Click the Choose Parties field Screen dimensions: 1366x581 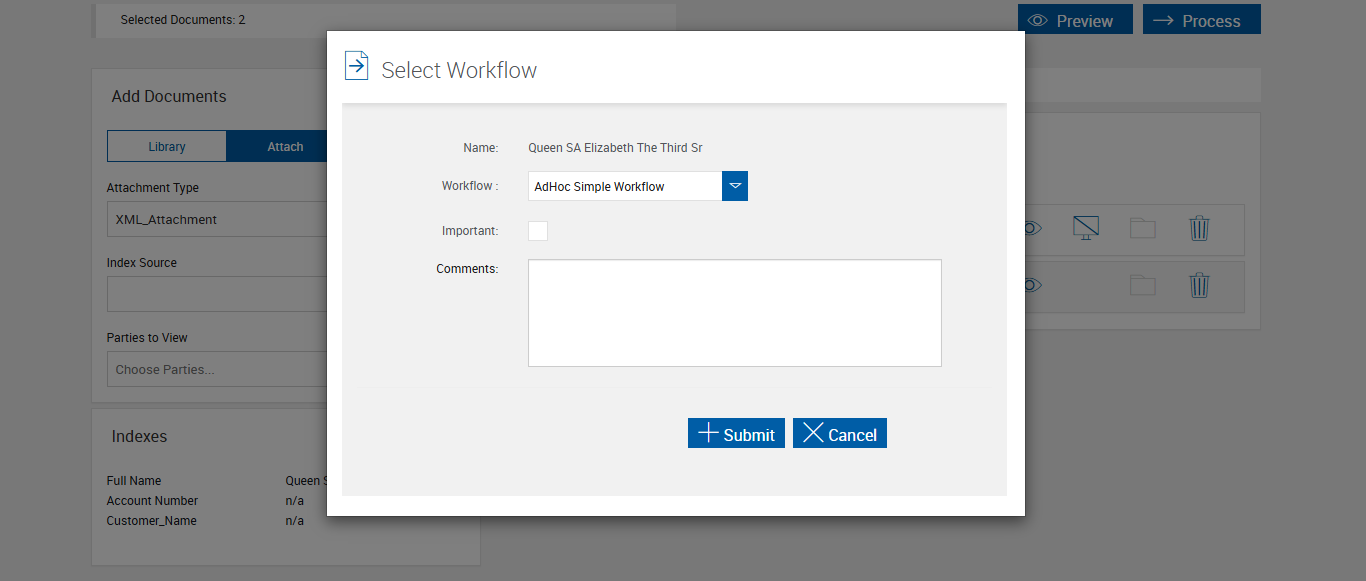click(217, 369)
